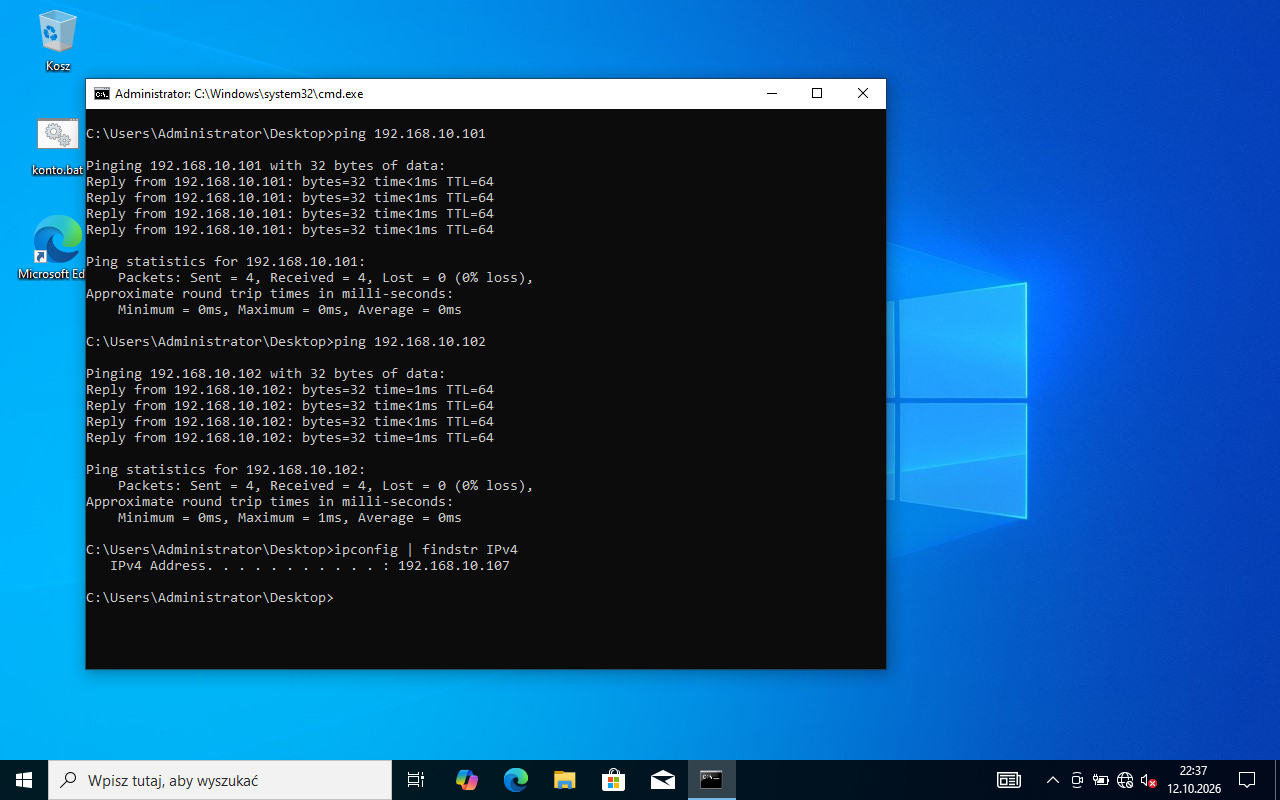Click 'Minimum = 0ms, Maximum = 0ms' line
This screenshot has width=1280, height=800.
[290, 310]
